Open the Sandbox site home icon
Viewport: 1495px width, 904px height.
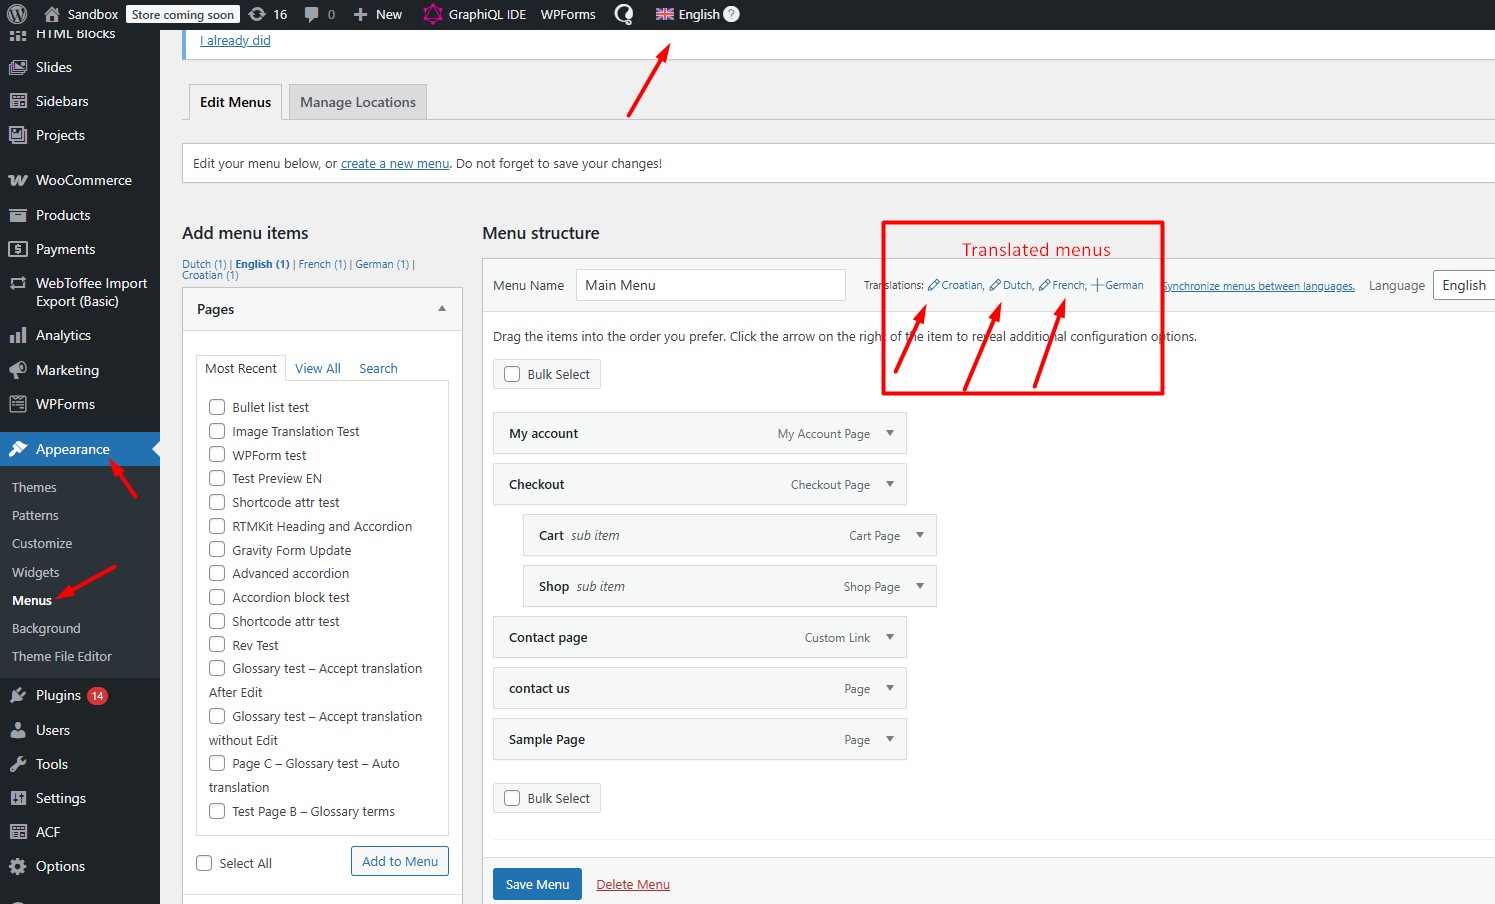point(52,14)
